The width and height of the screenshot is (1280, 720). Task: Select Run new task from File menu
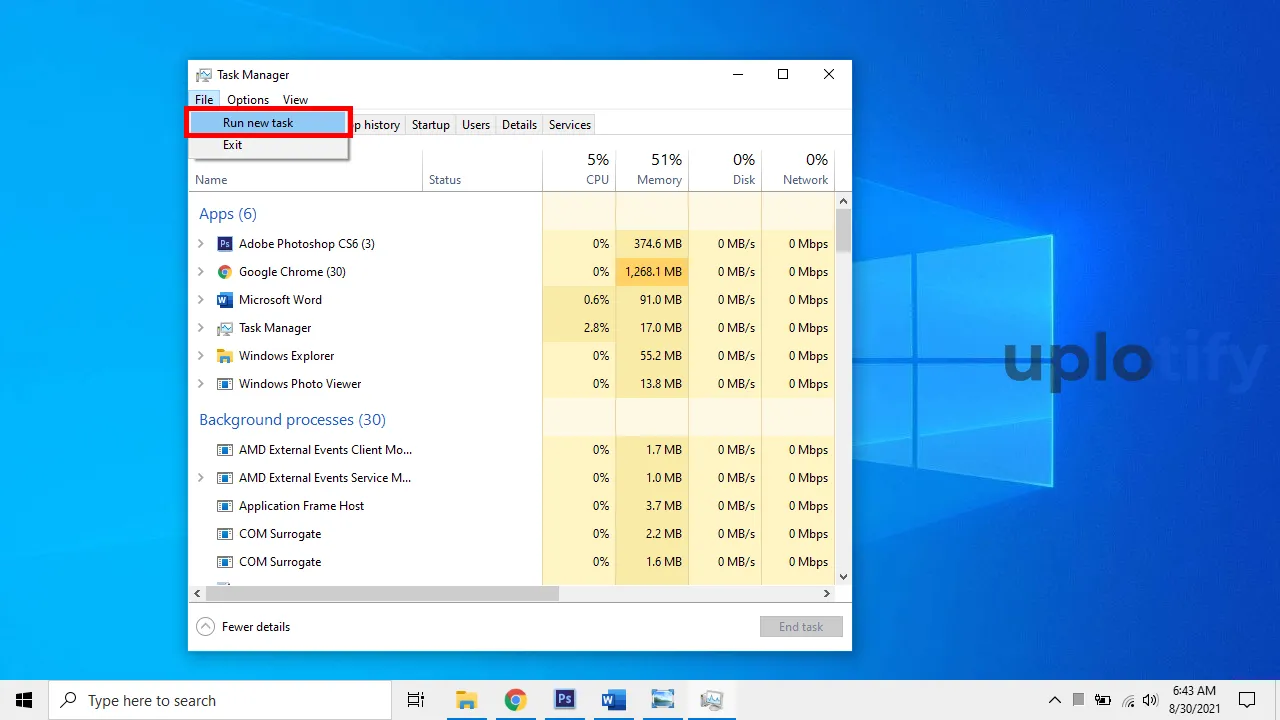(x=268, y=123)
